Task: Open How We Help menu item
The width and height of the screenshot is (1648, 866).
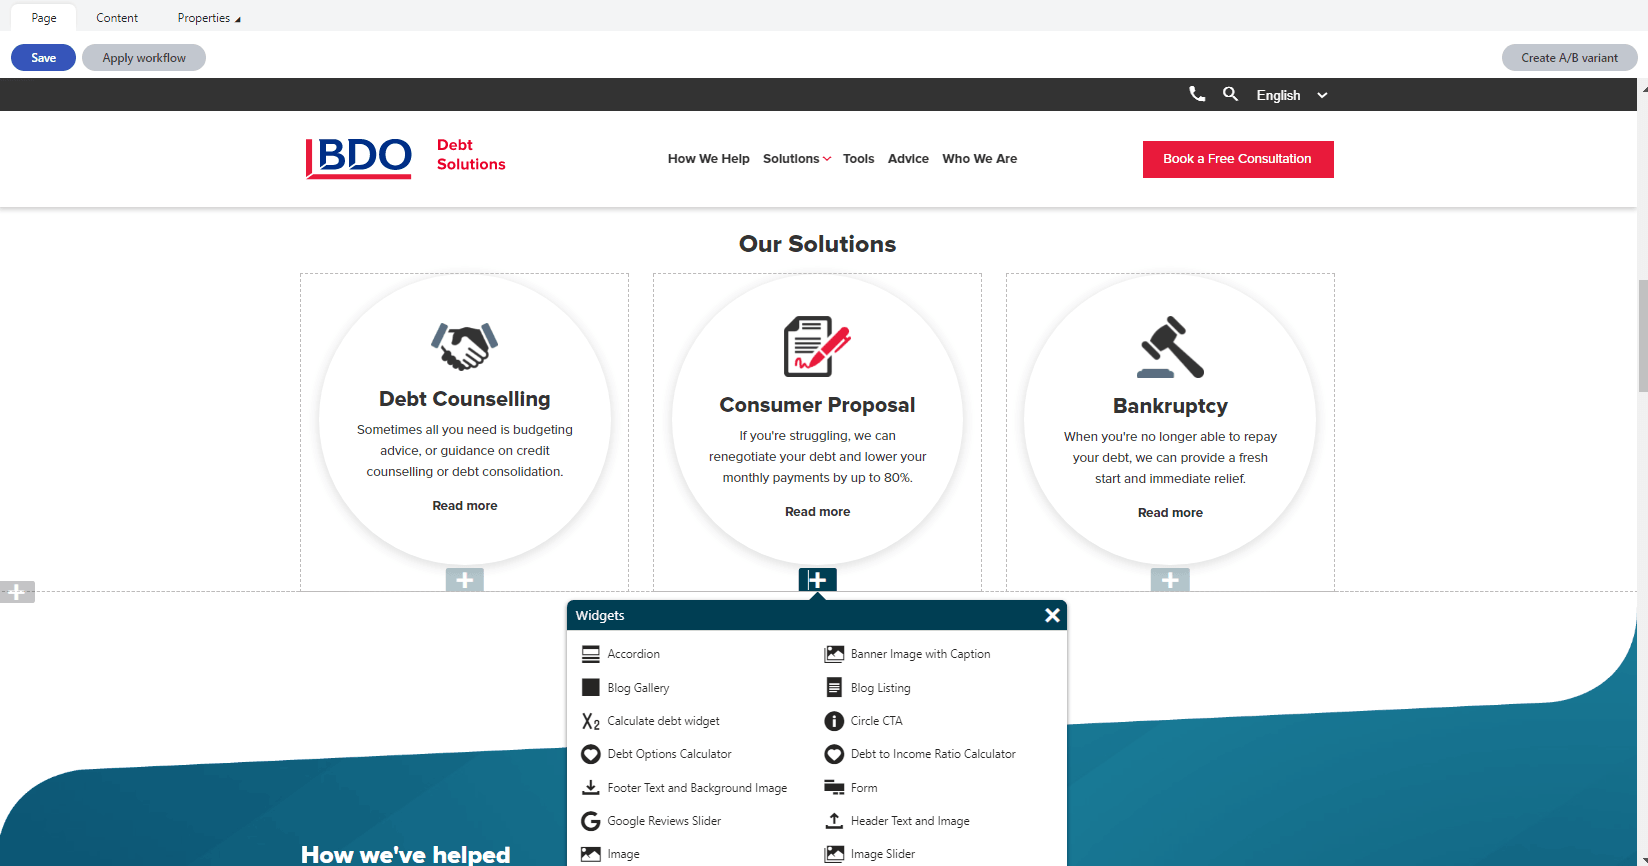Action: [709, 158]
